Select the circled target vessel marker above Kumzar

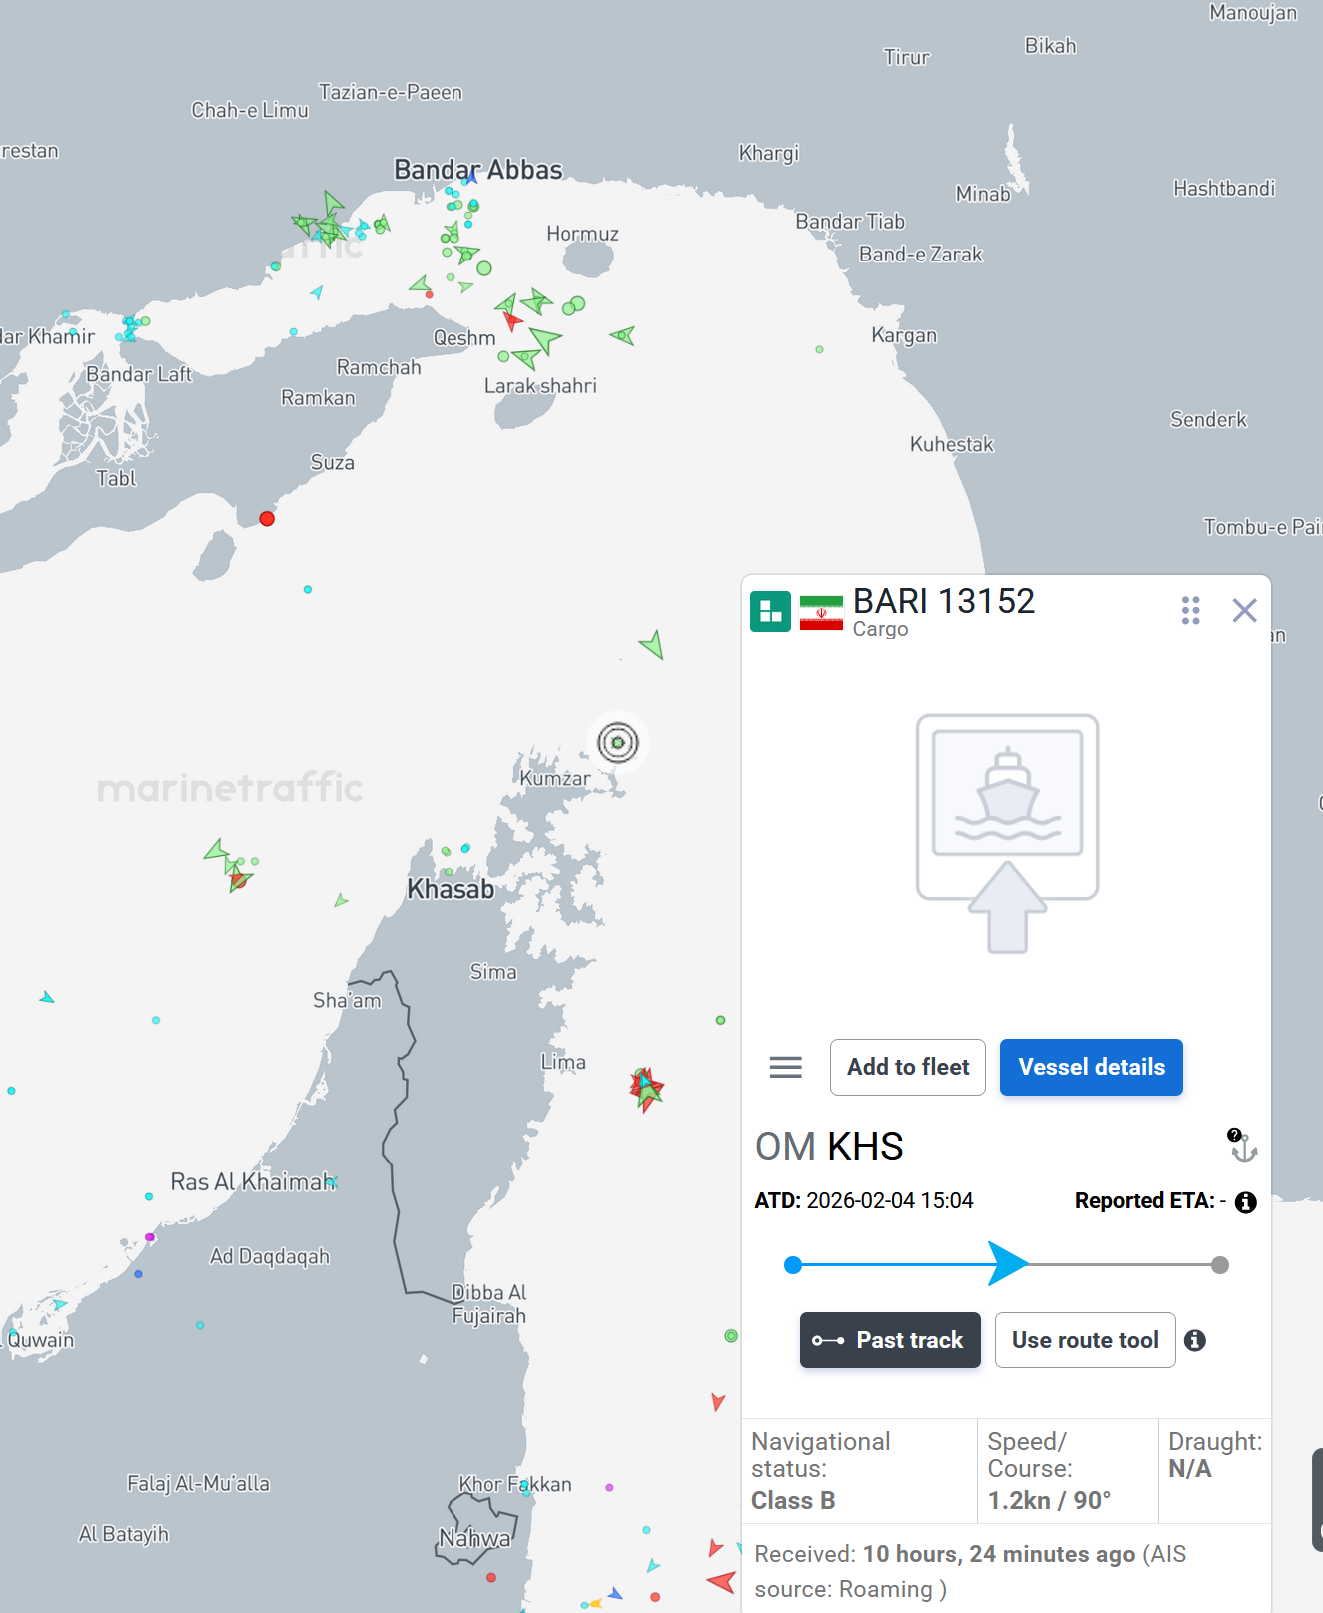pyautogui.click(x=618, y=743)
